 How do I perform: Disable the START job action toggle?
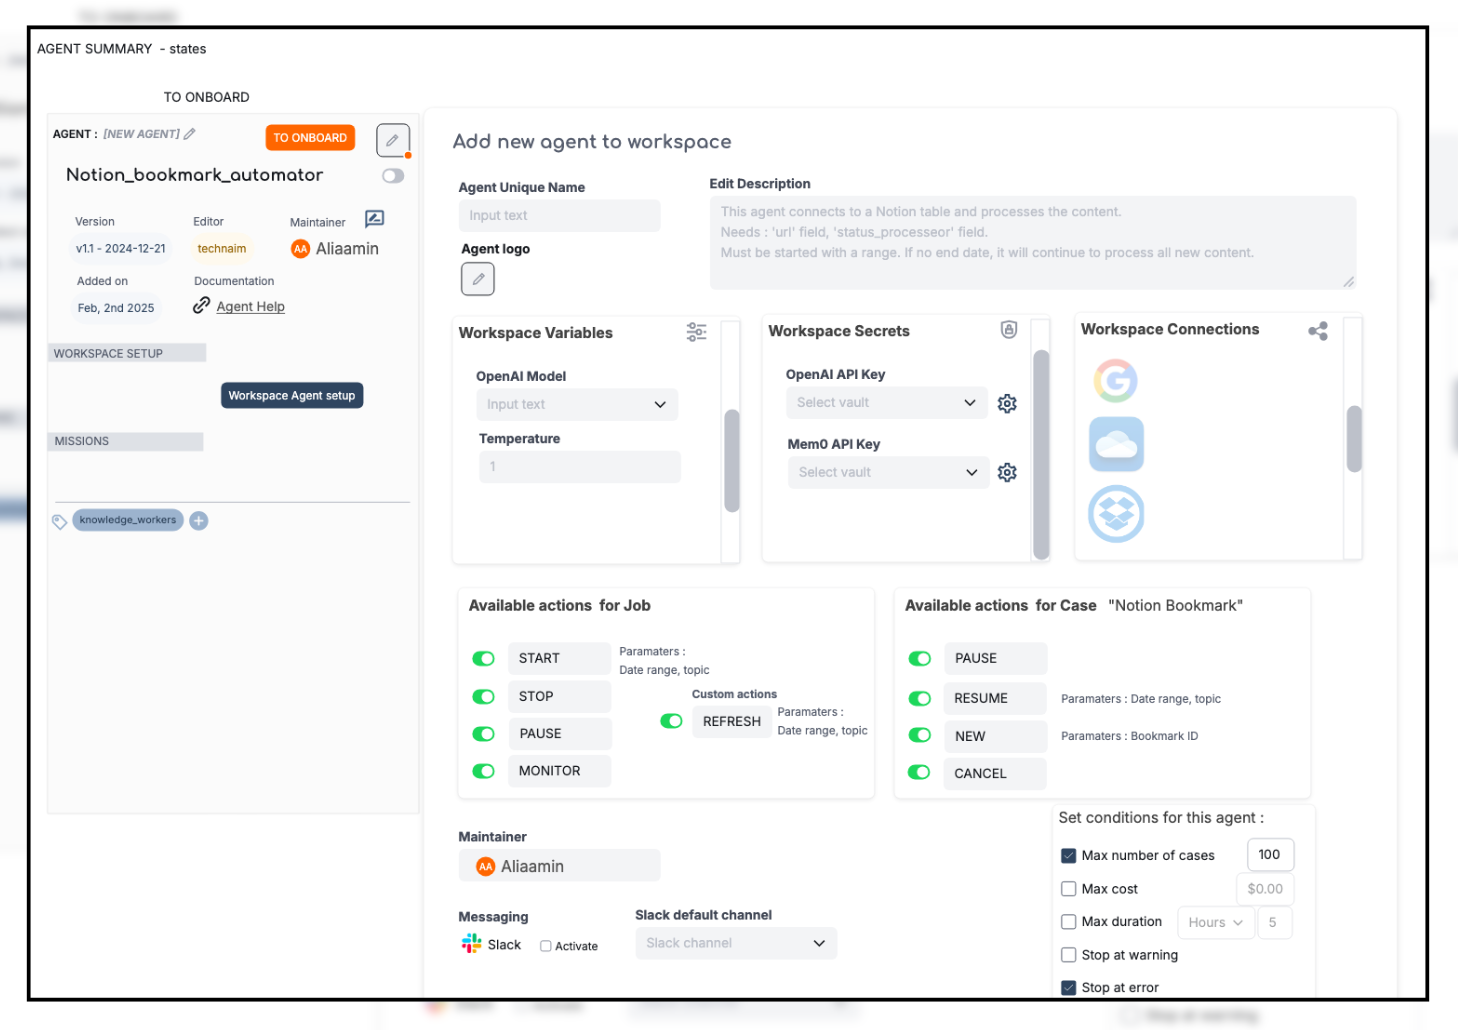(483, 658)
